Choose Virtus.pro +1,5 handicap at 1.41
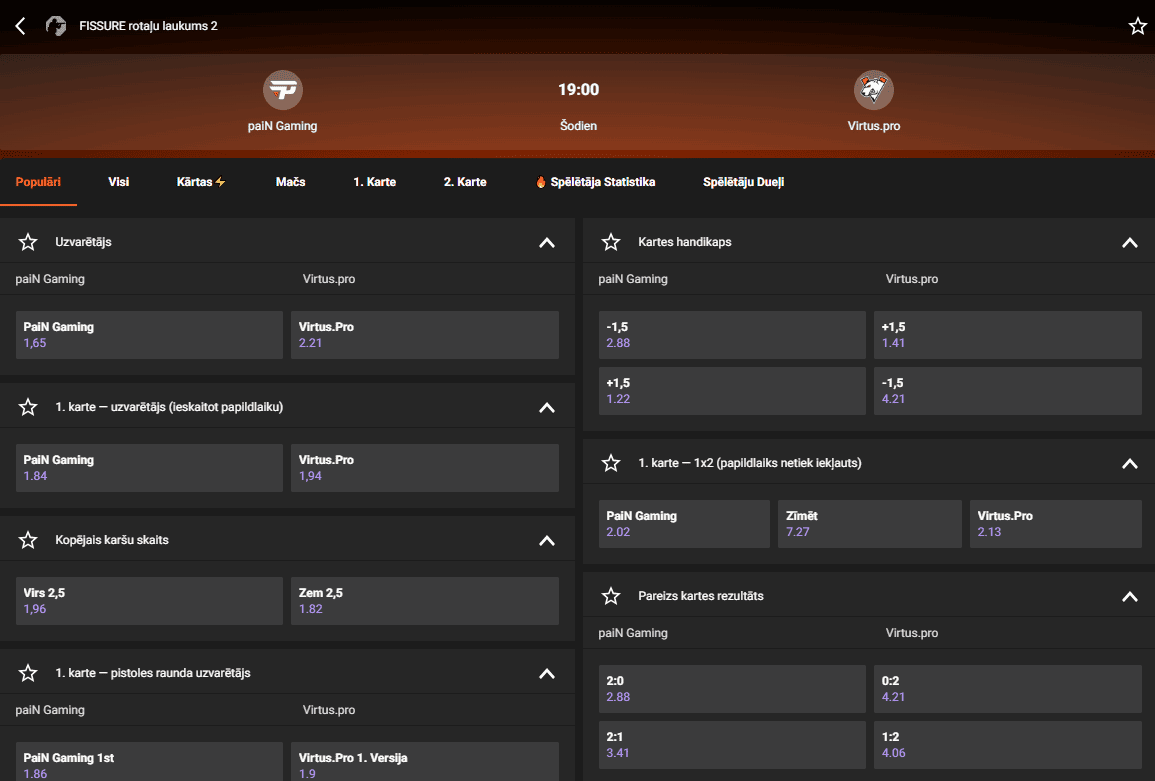Viewport: 1155px width, 781px height. coord(1008,335)
